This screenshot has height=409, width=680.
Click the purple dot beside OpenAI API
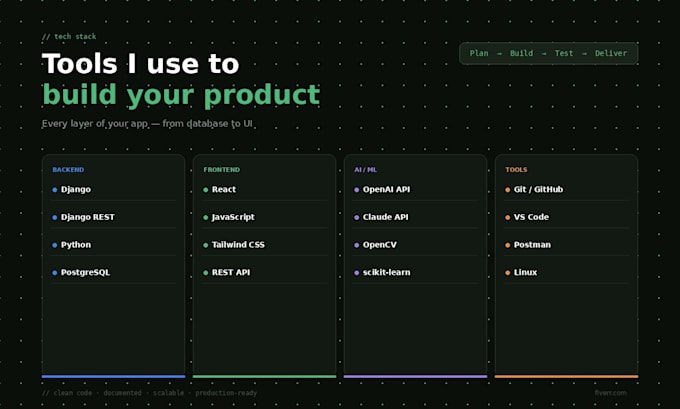pos(356,190)
